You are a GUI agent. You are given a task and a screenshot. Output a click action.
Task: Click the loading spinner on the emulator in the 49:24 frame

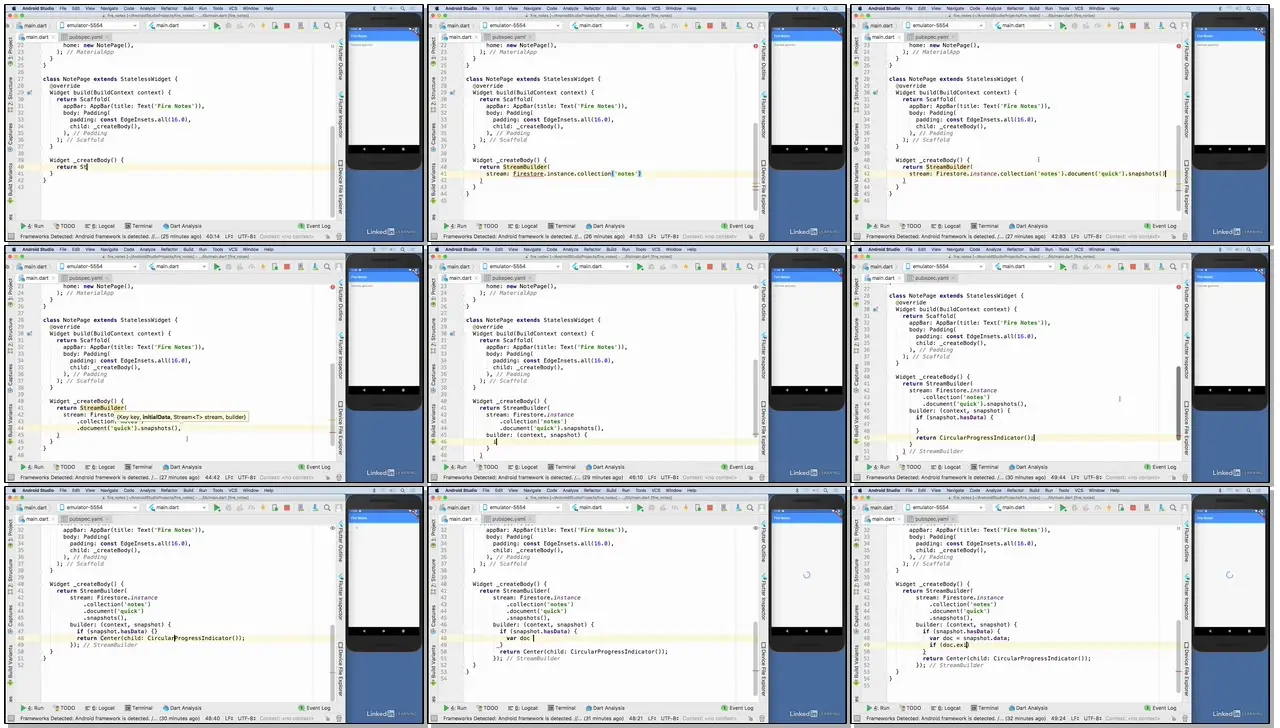[1230, 575]
